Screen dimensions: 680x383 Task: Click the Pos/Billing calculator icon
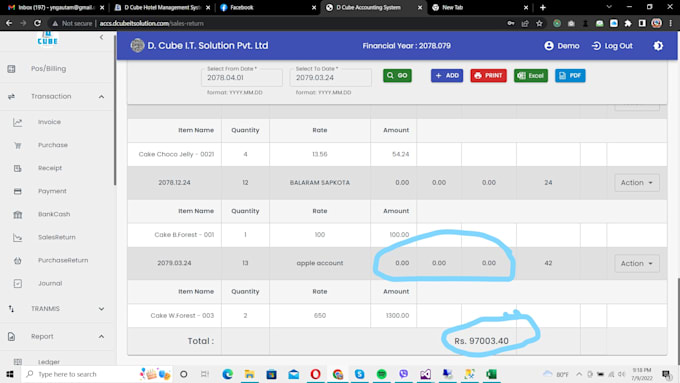pos(11,69)
